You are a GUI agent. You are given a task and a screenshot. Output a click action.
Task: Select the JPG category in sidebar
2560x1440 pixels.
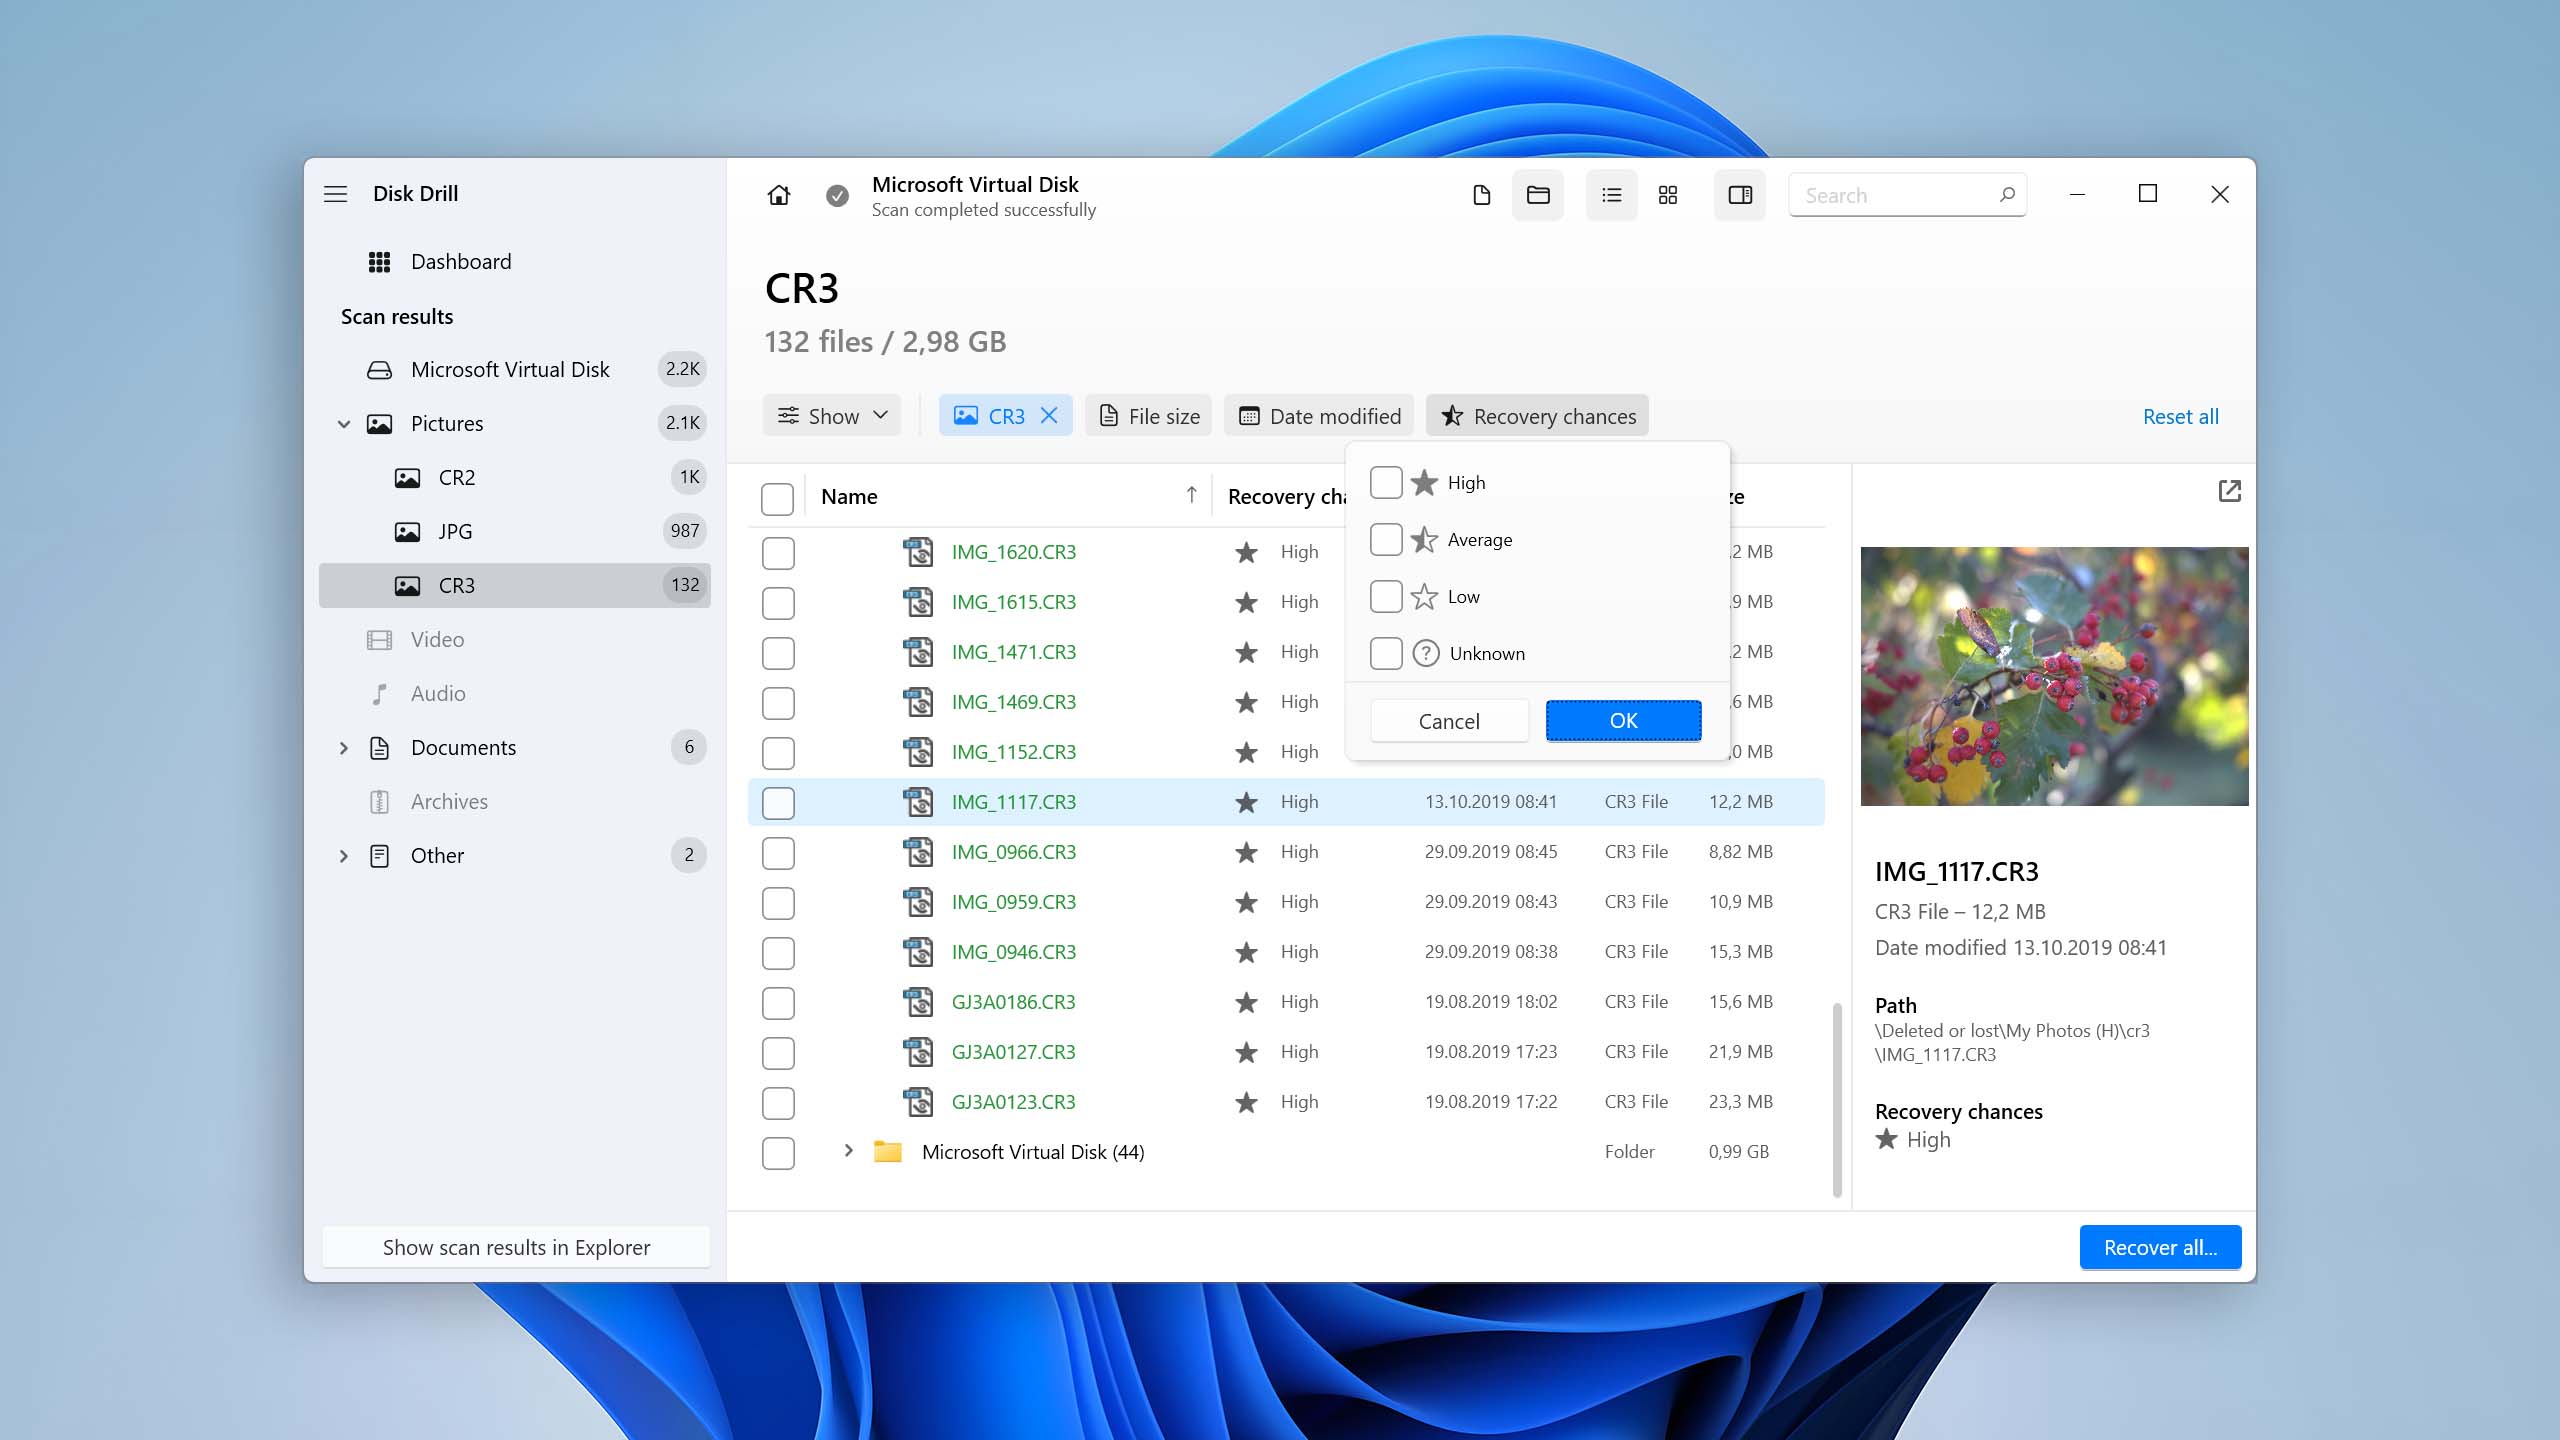515,532
